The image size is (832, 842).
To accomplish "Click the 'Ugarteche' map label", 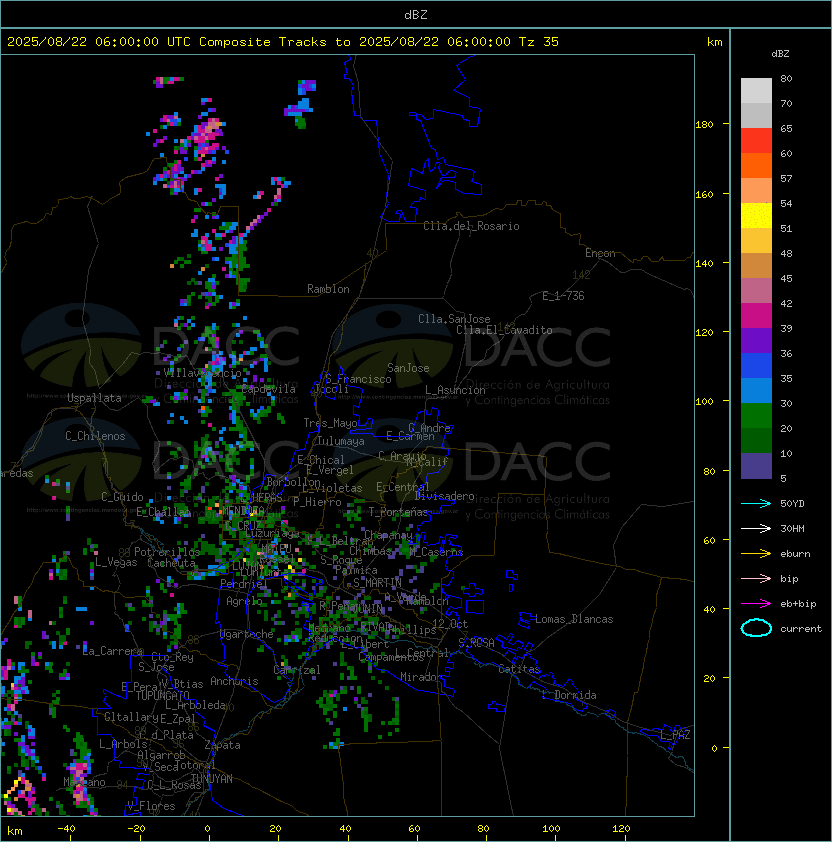I will [247, 634].
